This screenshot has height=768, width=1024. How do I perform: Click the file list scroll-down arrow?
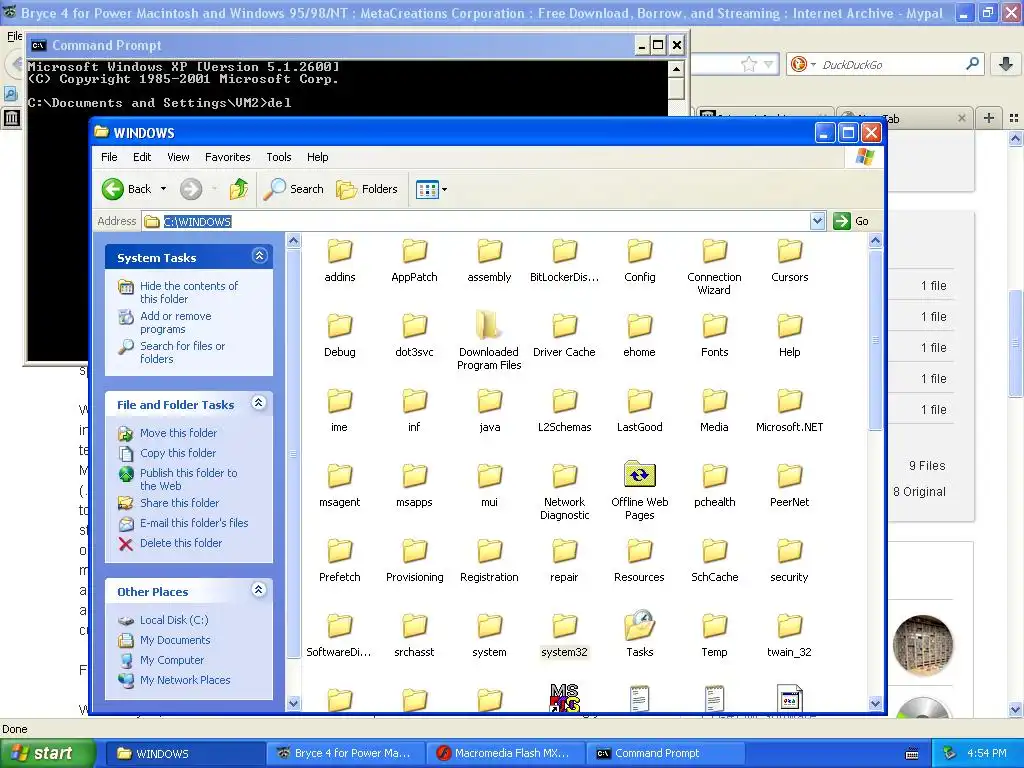click(x=875, y=703)
